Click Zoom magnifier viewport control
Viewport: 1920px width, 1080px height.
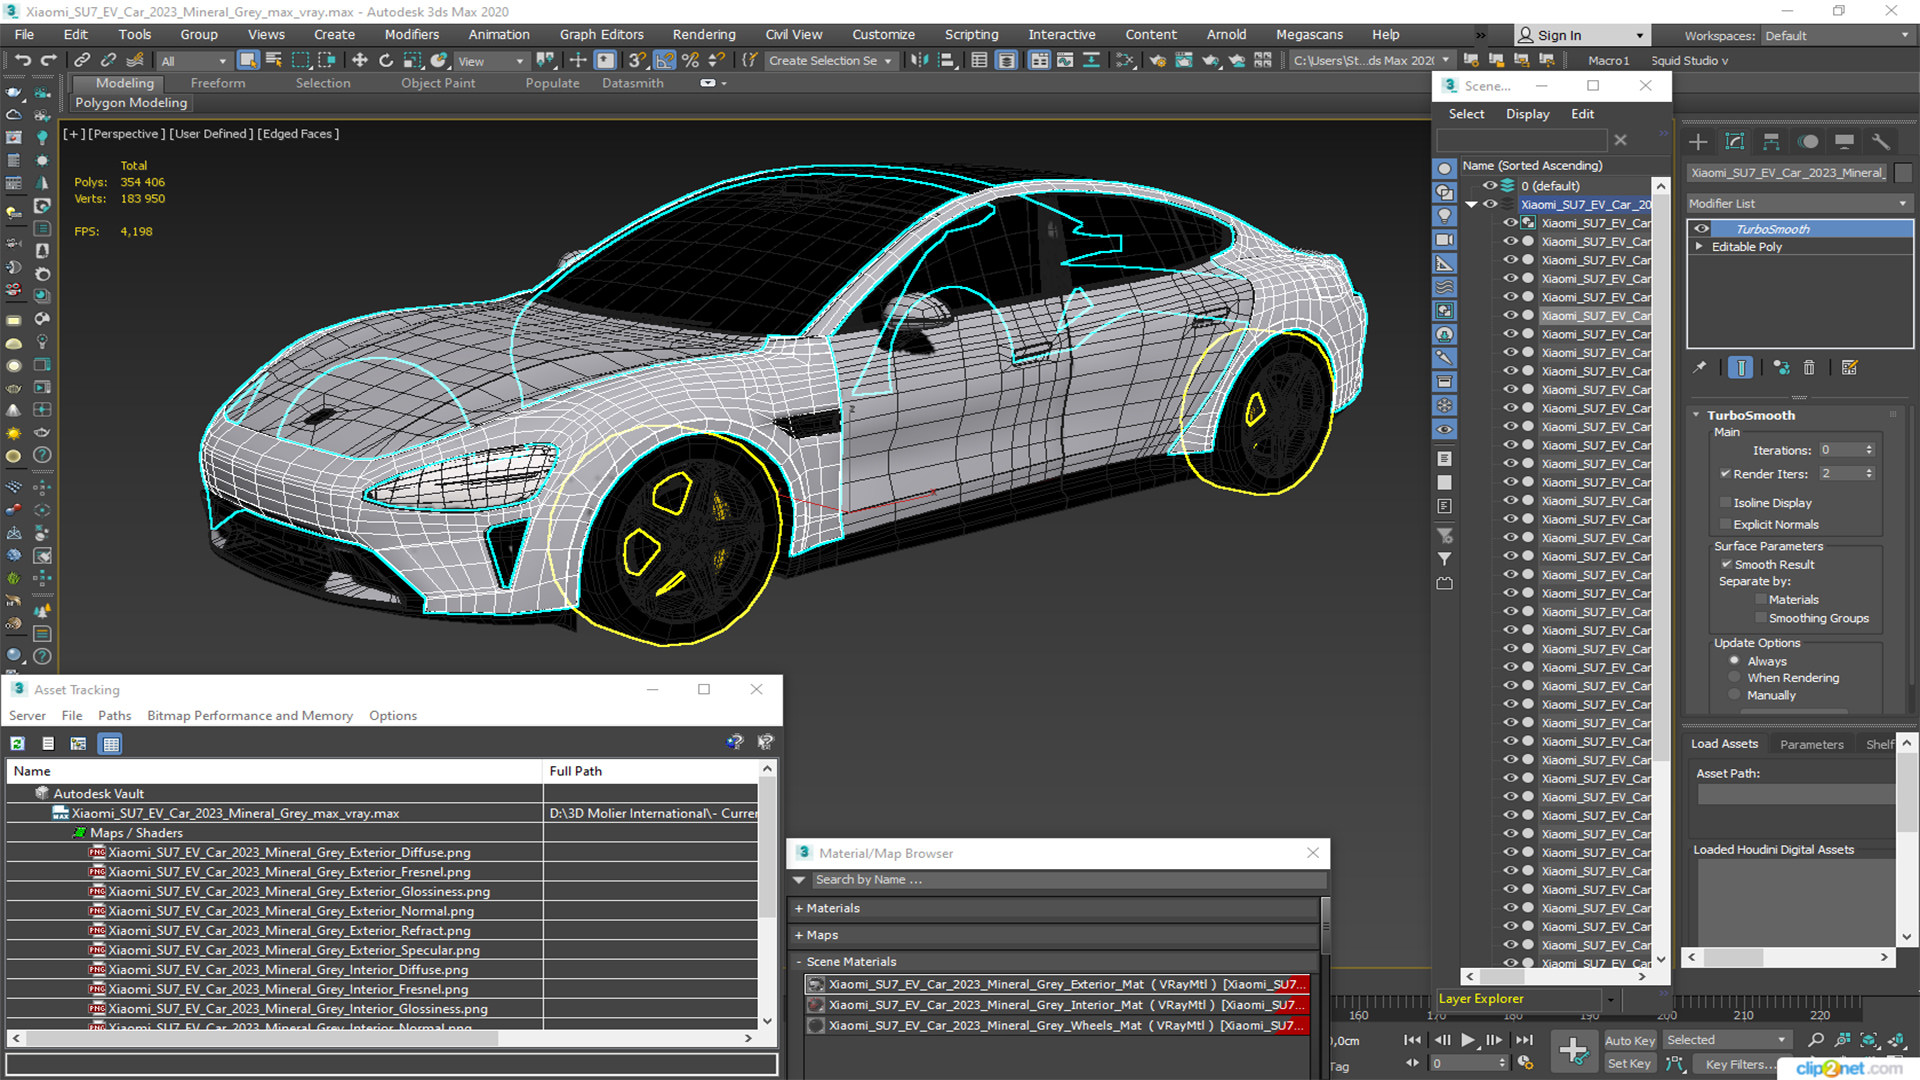(1816, 1040)
